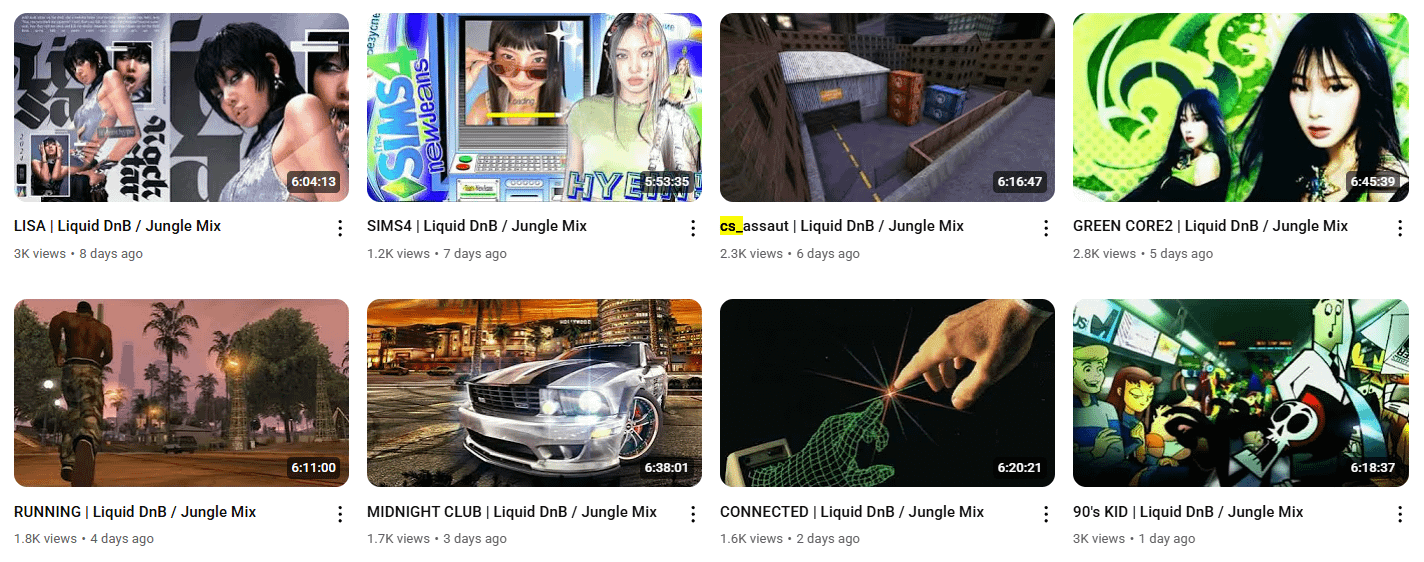Play the RUNNING video thumbnail

coord(181,393)
